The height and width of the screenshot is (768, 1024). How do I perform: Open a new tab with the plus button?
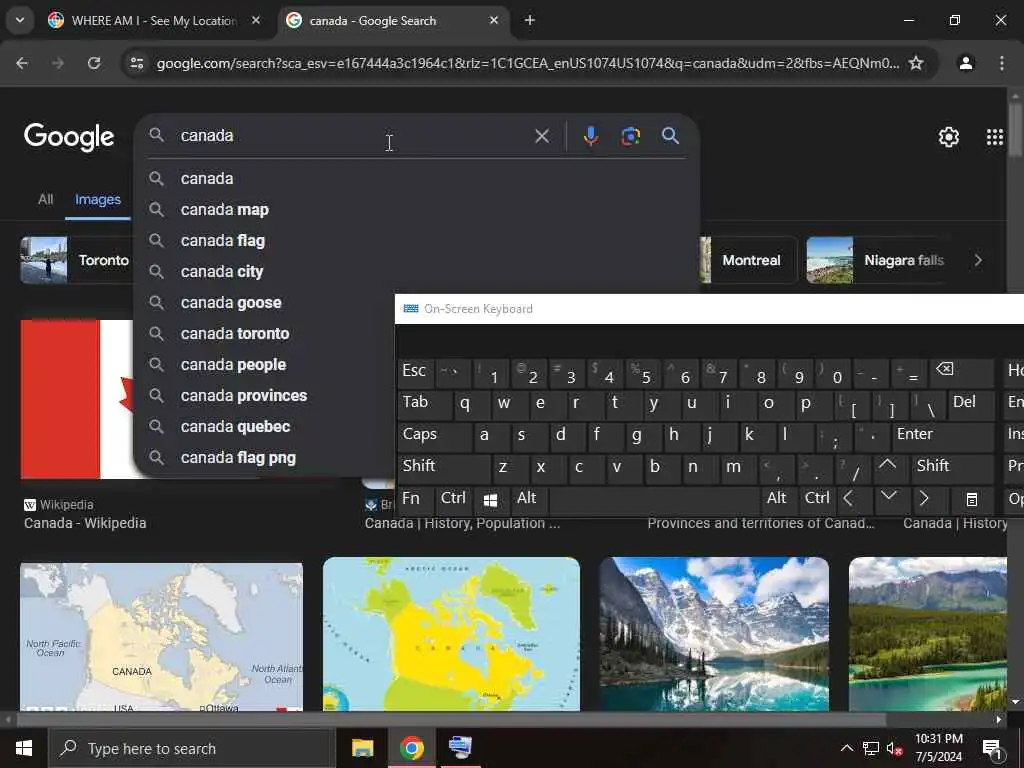(x=530, y=20)
